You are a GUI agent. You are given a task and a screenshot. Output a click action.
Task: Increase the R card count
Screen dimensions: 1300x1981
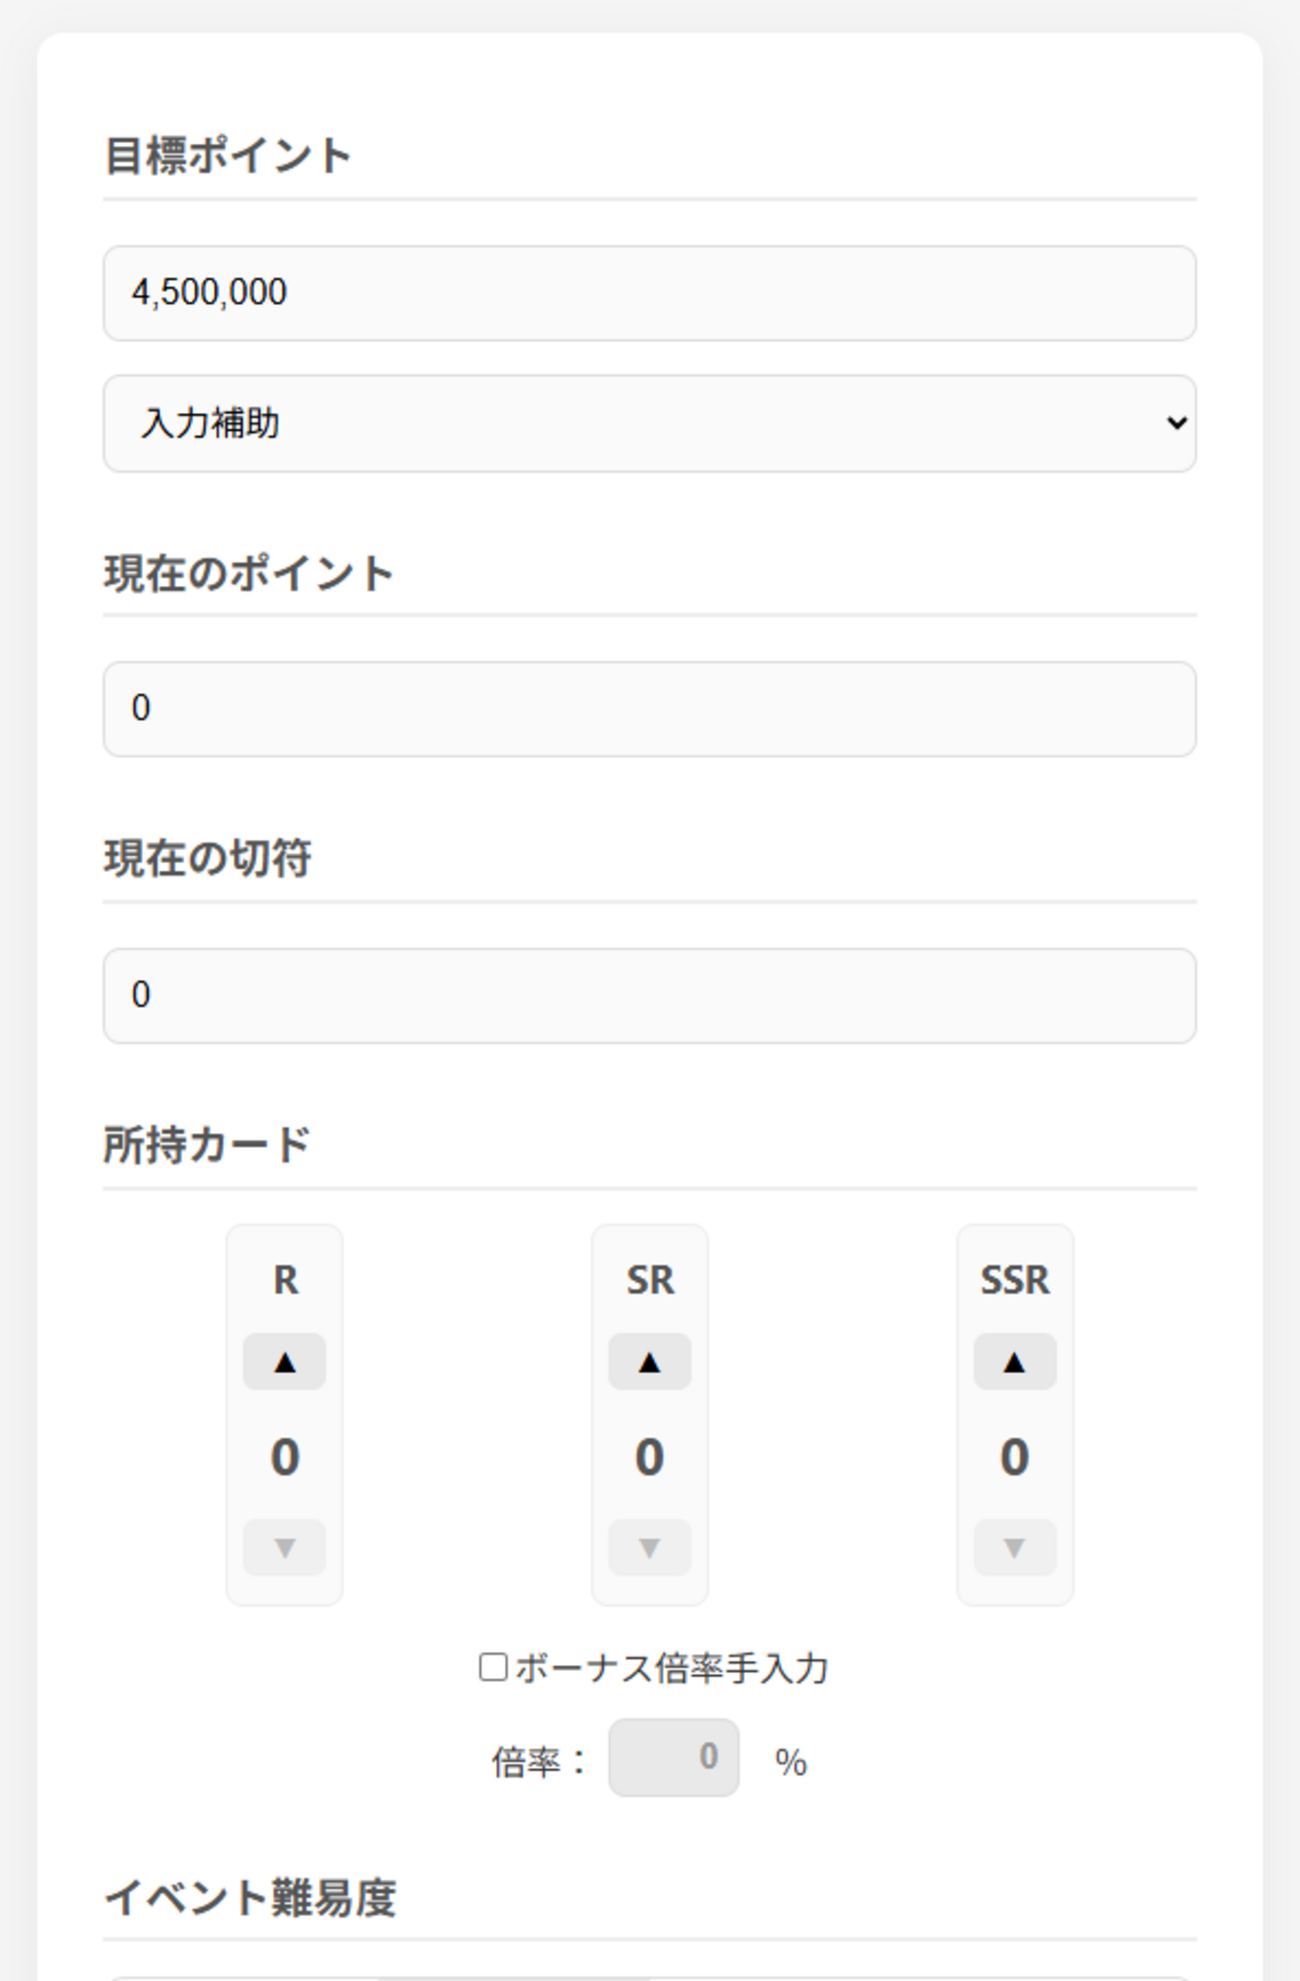pos(285,1361)
